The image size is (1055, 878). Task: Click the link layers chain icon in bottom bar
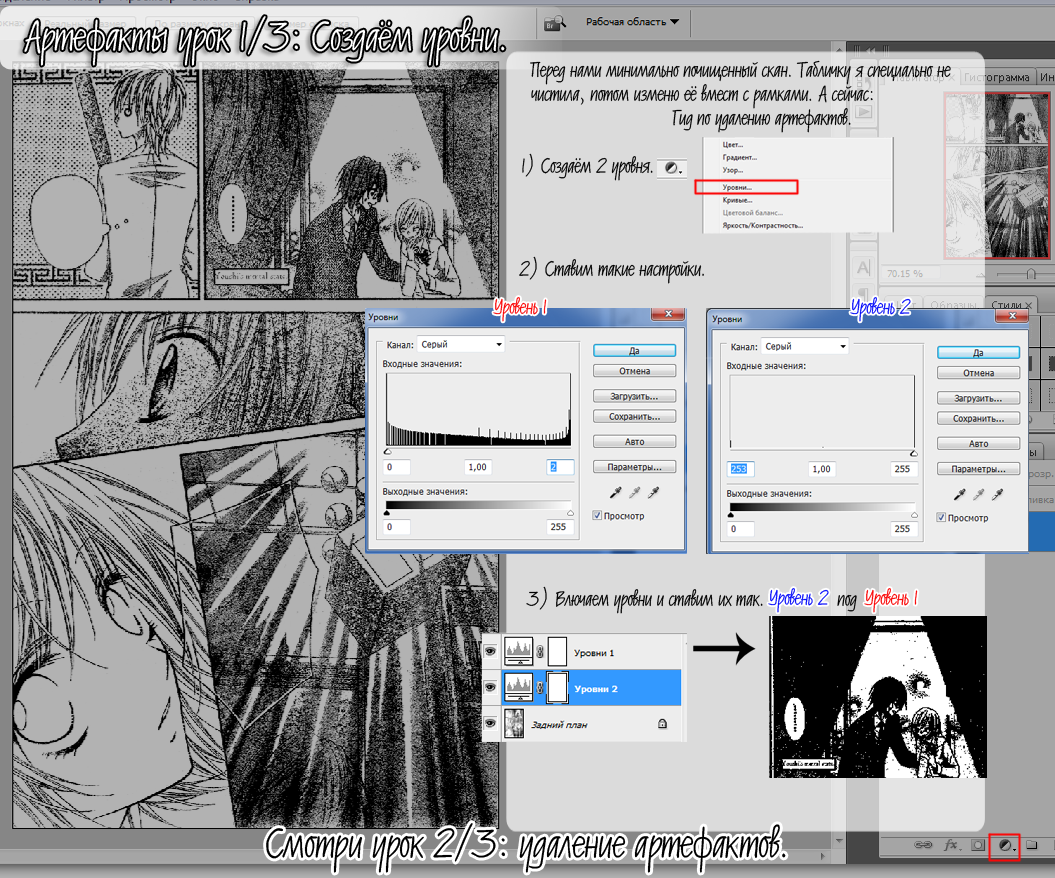click(923, 845)
